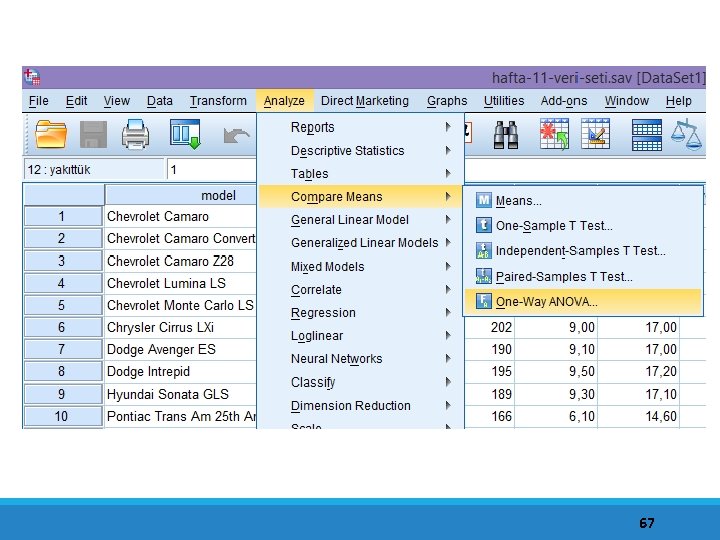Screen dimensions: 720x540
Task: Click the Chrysler Cirrus LXi cell
Action: coord(181,327)
